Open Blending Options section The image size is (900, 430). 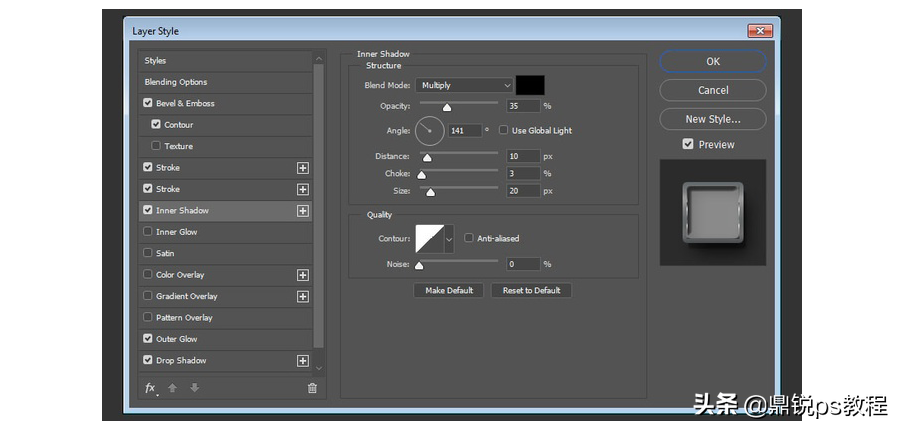tap(226, 82)
